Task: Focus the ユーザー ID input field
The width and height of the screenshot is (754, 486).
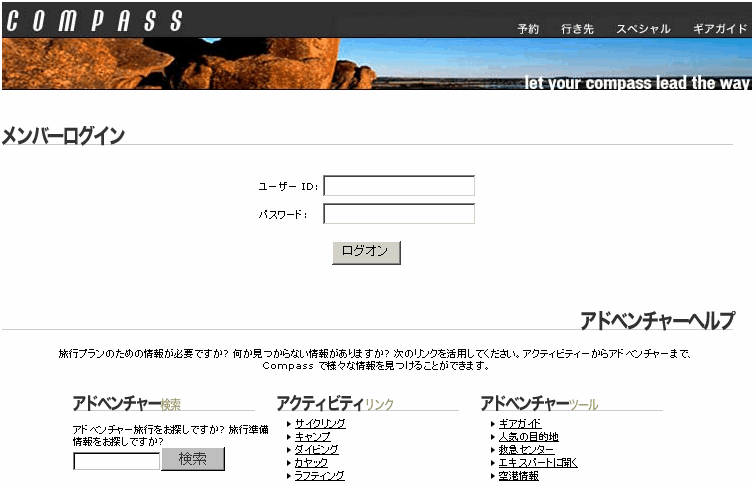Action: click(399, 186)
